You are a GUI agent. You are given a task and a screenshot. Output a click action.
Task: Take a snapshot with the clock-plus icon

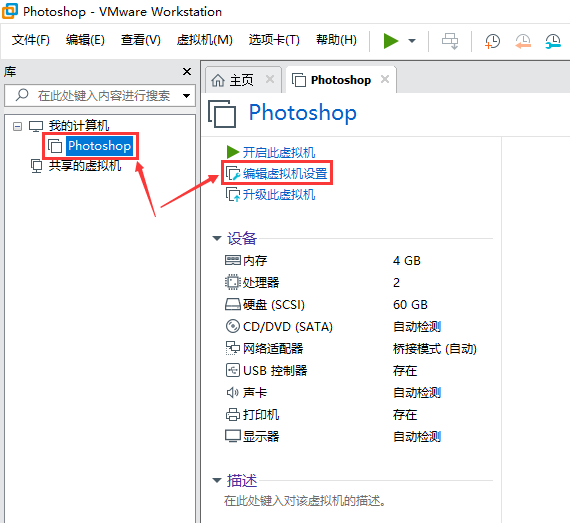[493, 41]
